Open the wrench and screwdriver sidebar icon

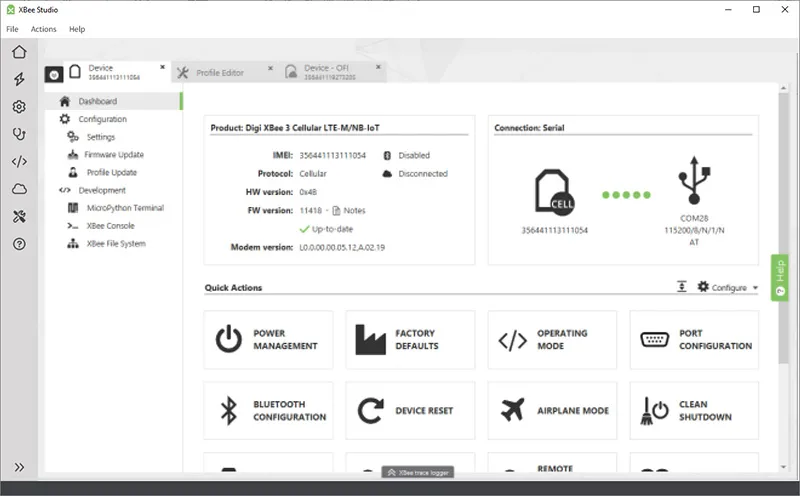(19, 217)
